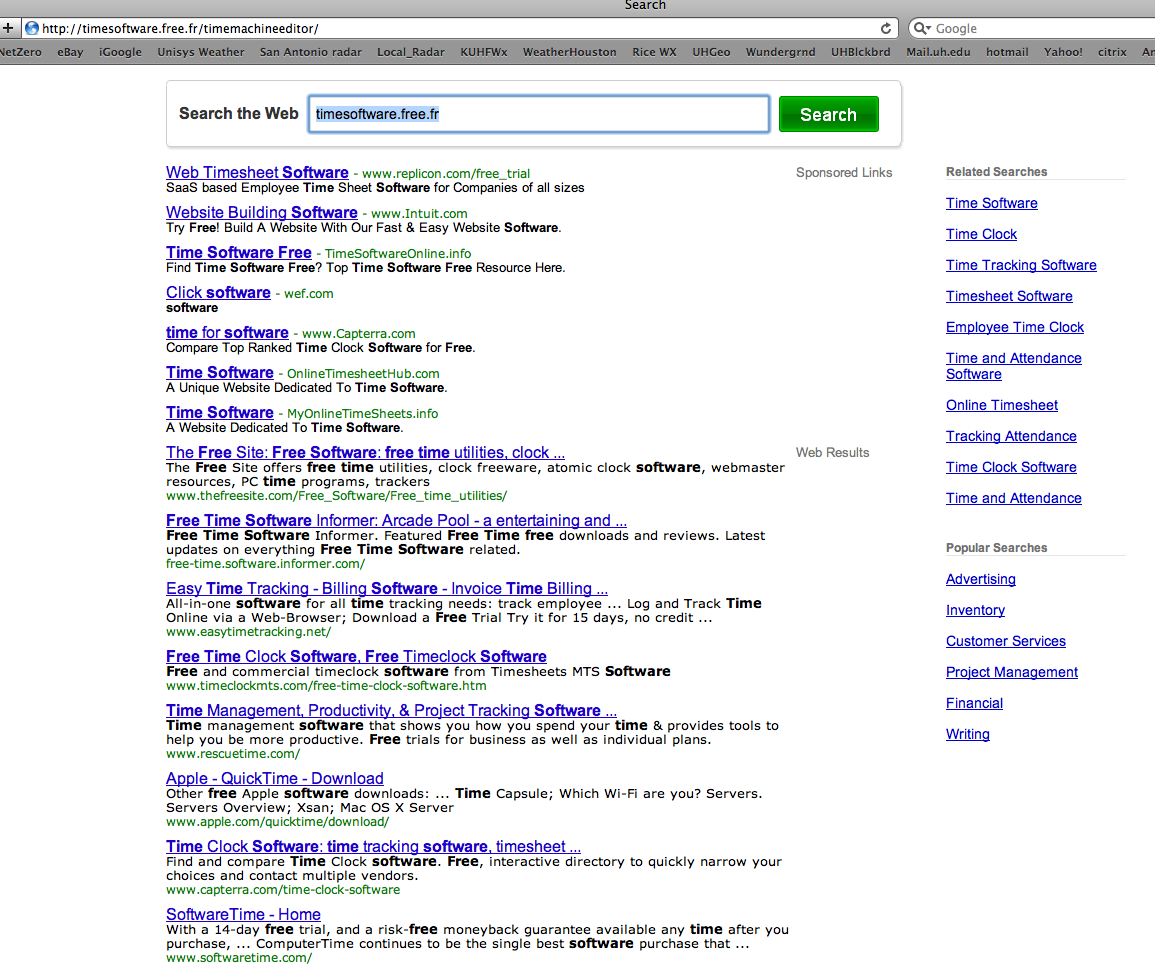This screenshot has width=1155, height=971.
Task: Click the Search the Web text box
Action: coord(539,114)
